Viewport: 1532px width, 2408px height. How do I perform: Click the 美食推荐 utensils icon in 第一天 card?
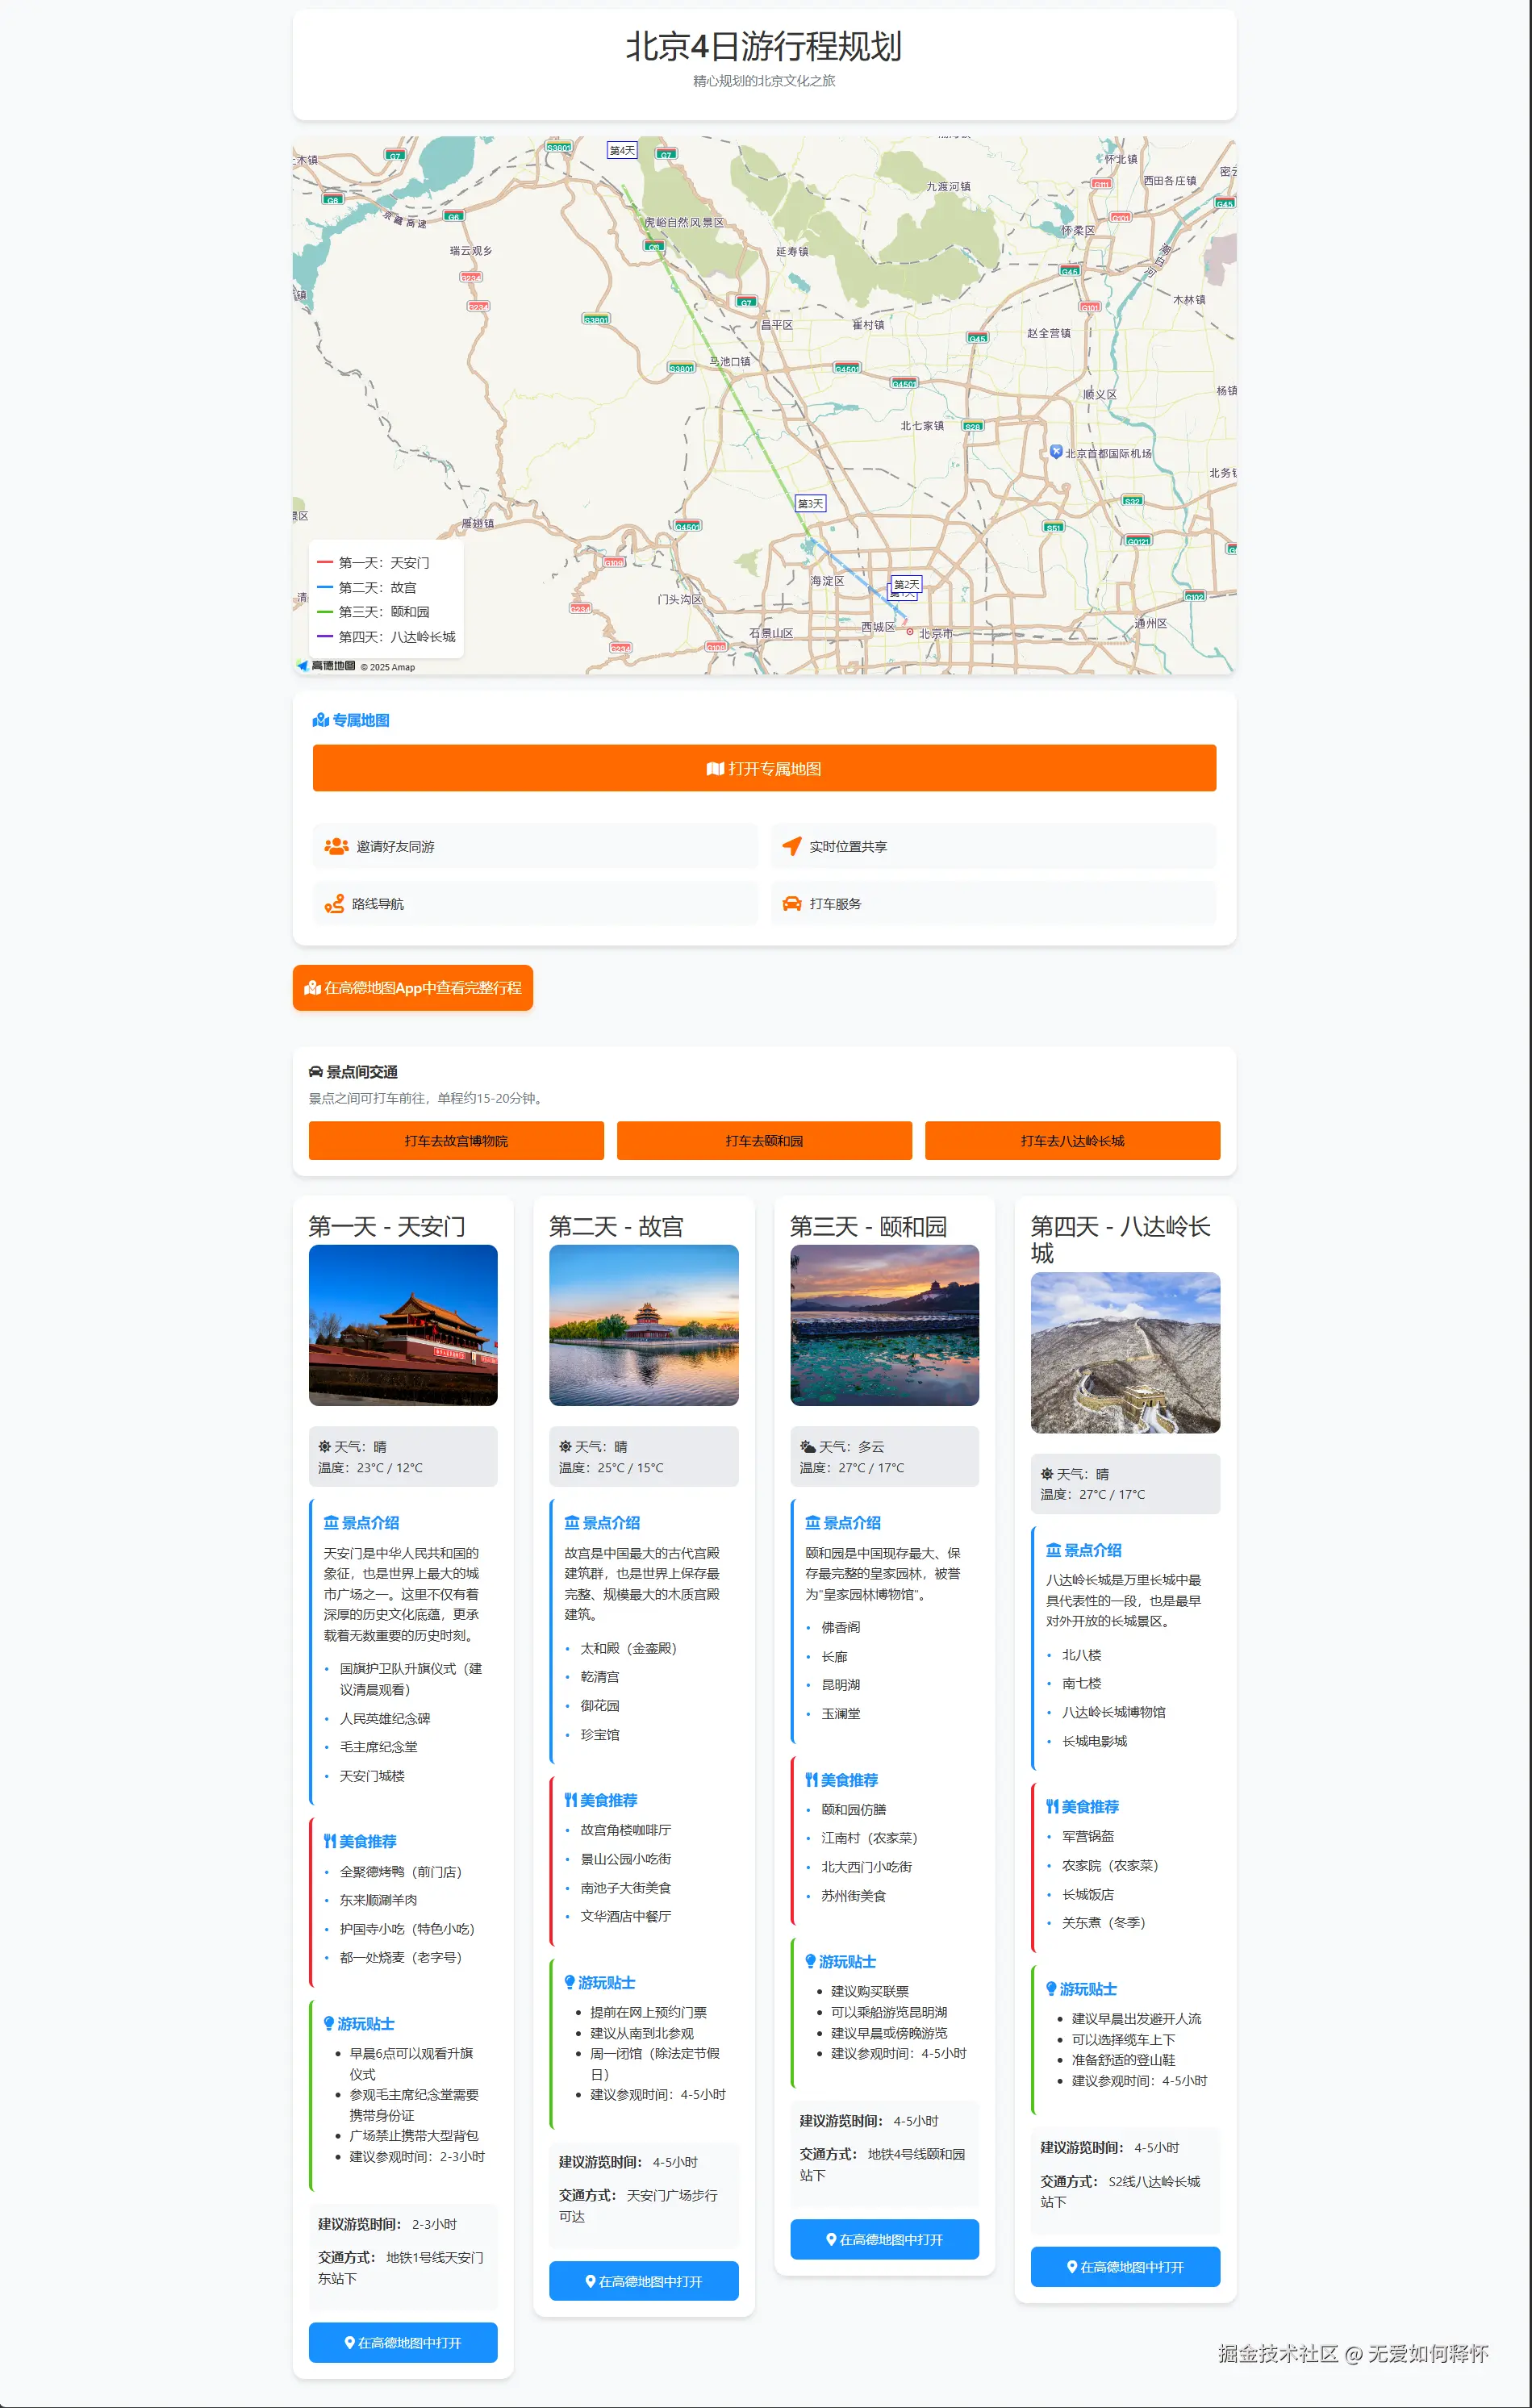tap(330, 1841)
